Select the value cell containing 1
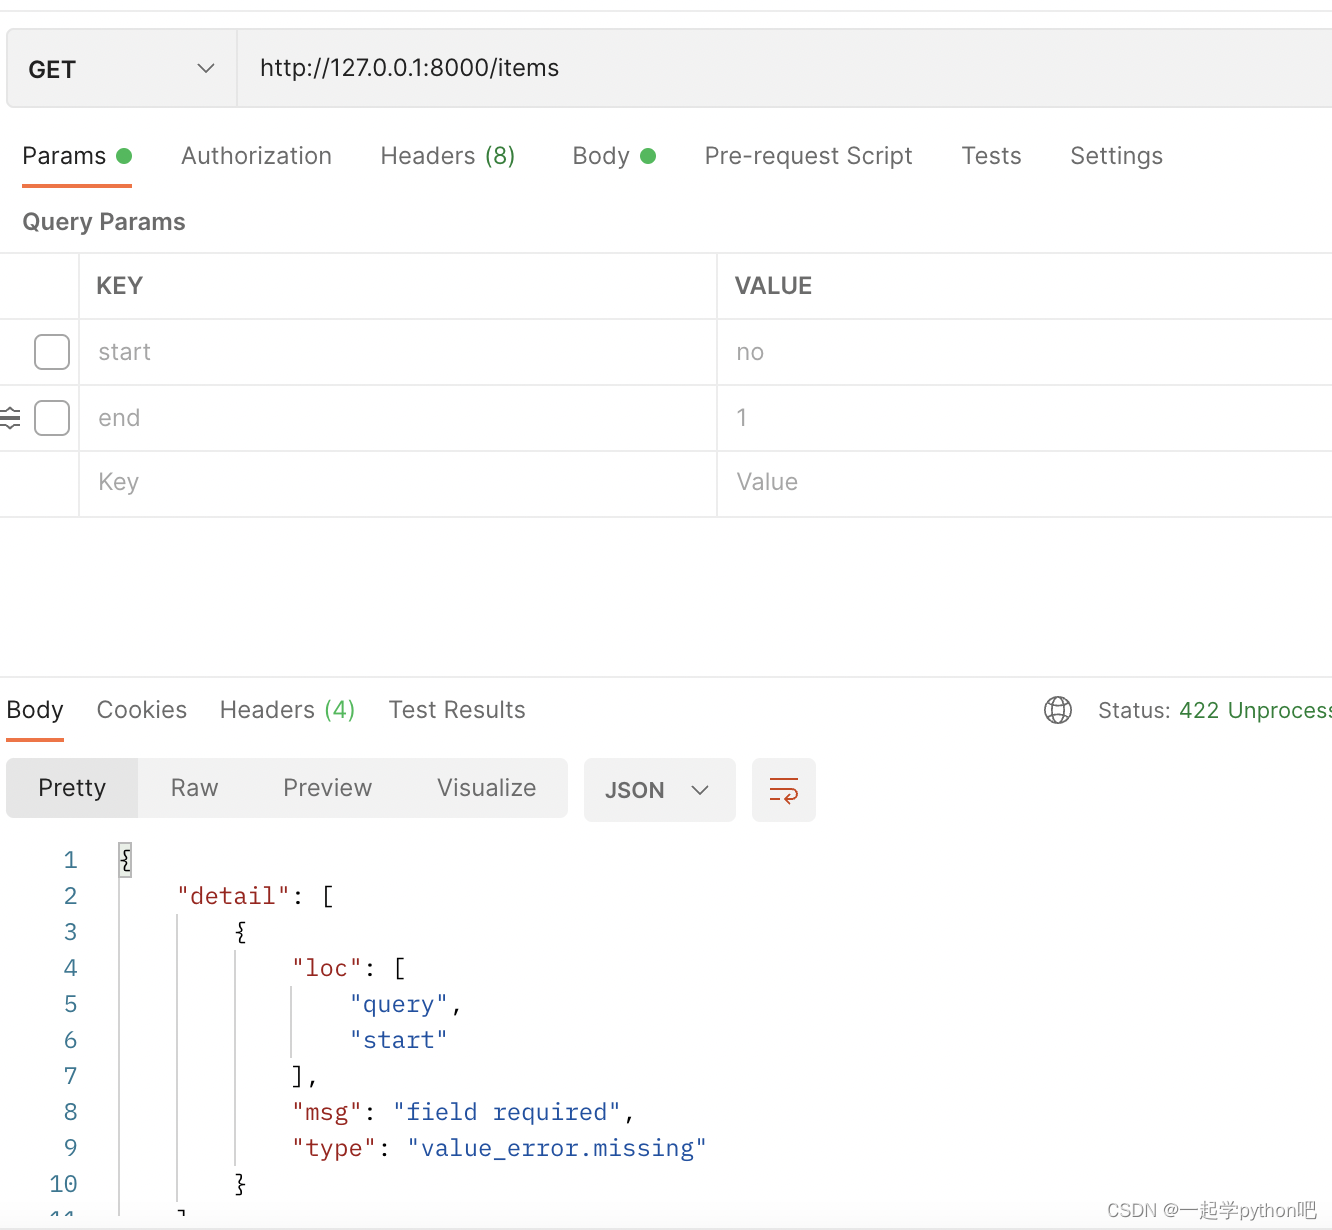 coord(1025,418)
